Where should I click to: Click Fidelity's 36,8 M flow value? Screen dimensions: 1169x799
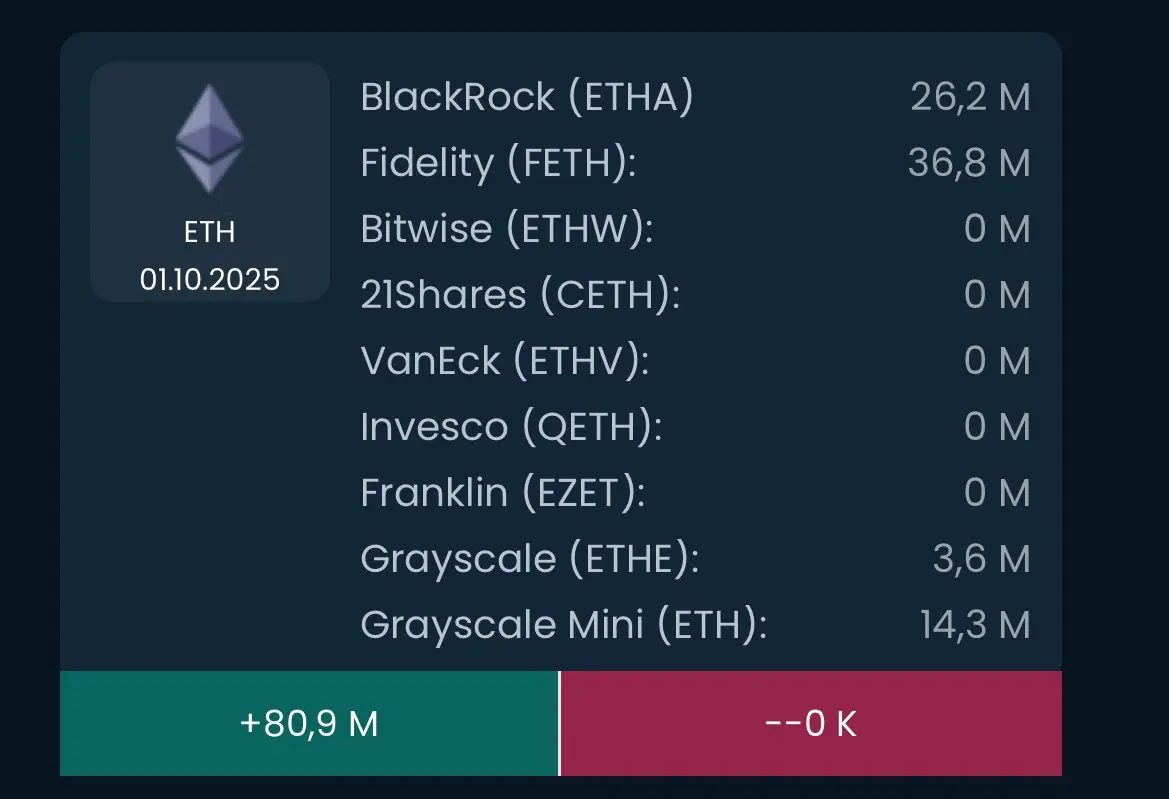tap(969, 162)
